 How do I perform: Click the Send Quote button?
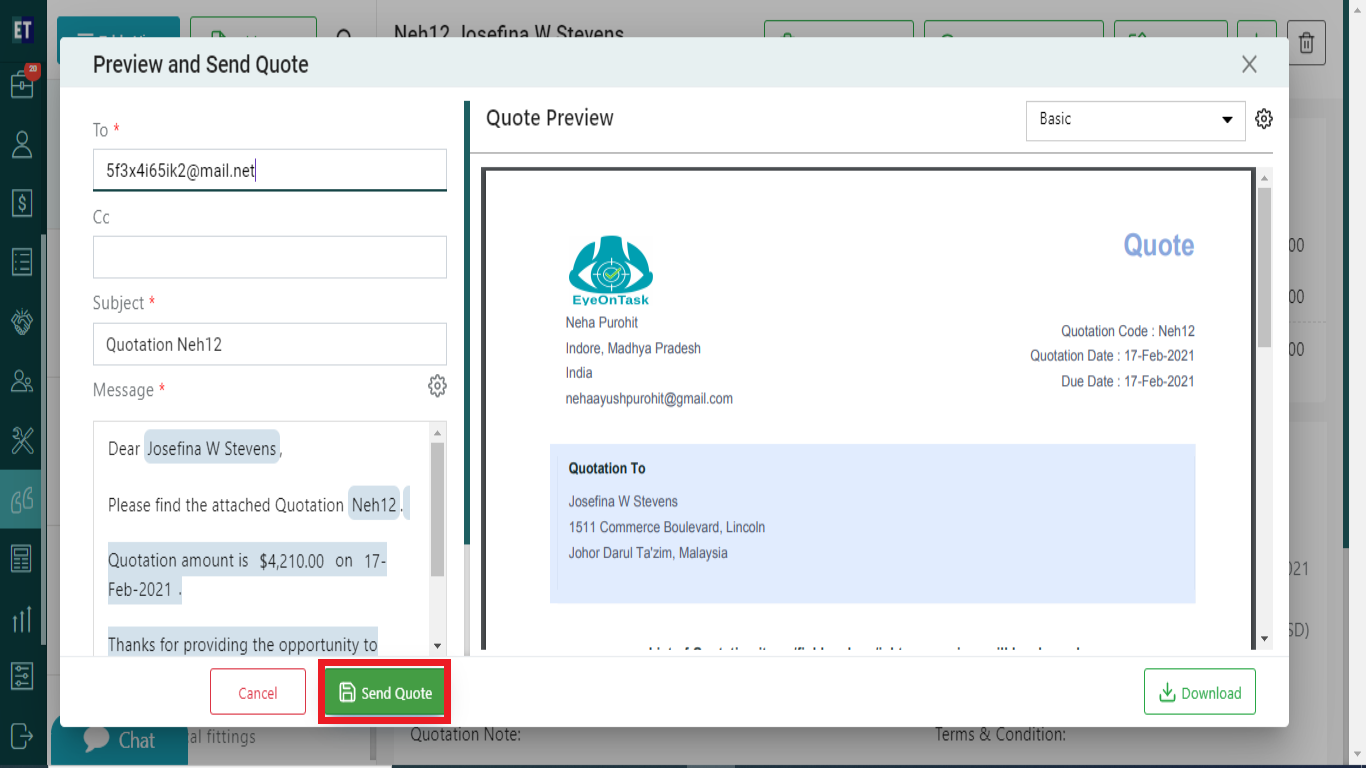[x=385, y=692]
